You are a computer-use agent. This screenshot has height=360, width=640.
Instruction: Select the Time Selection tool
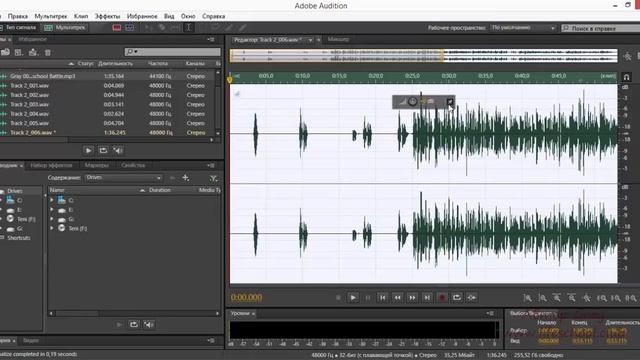coord(189,28)
